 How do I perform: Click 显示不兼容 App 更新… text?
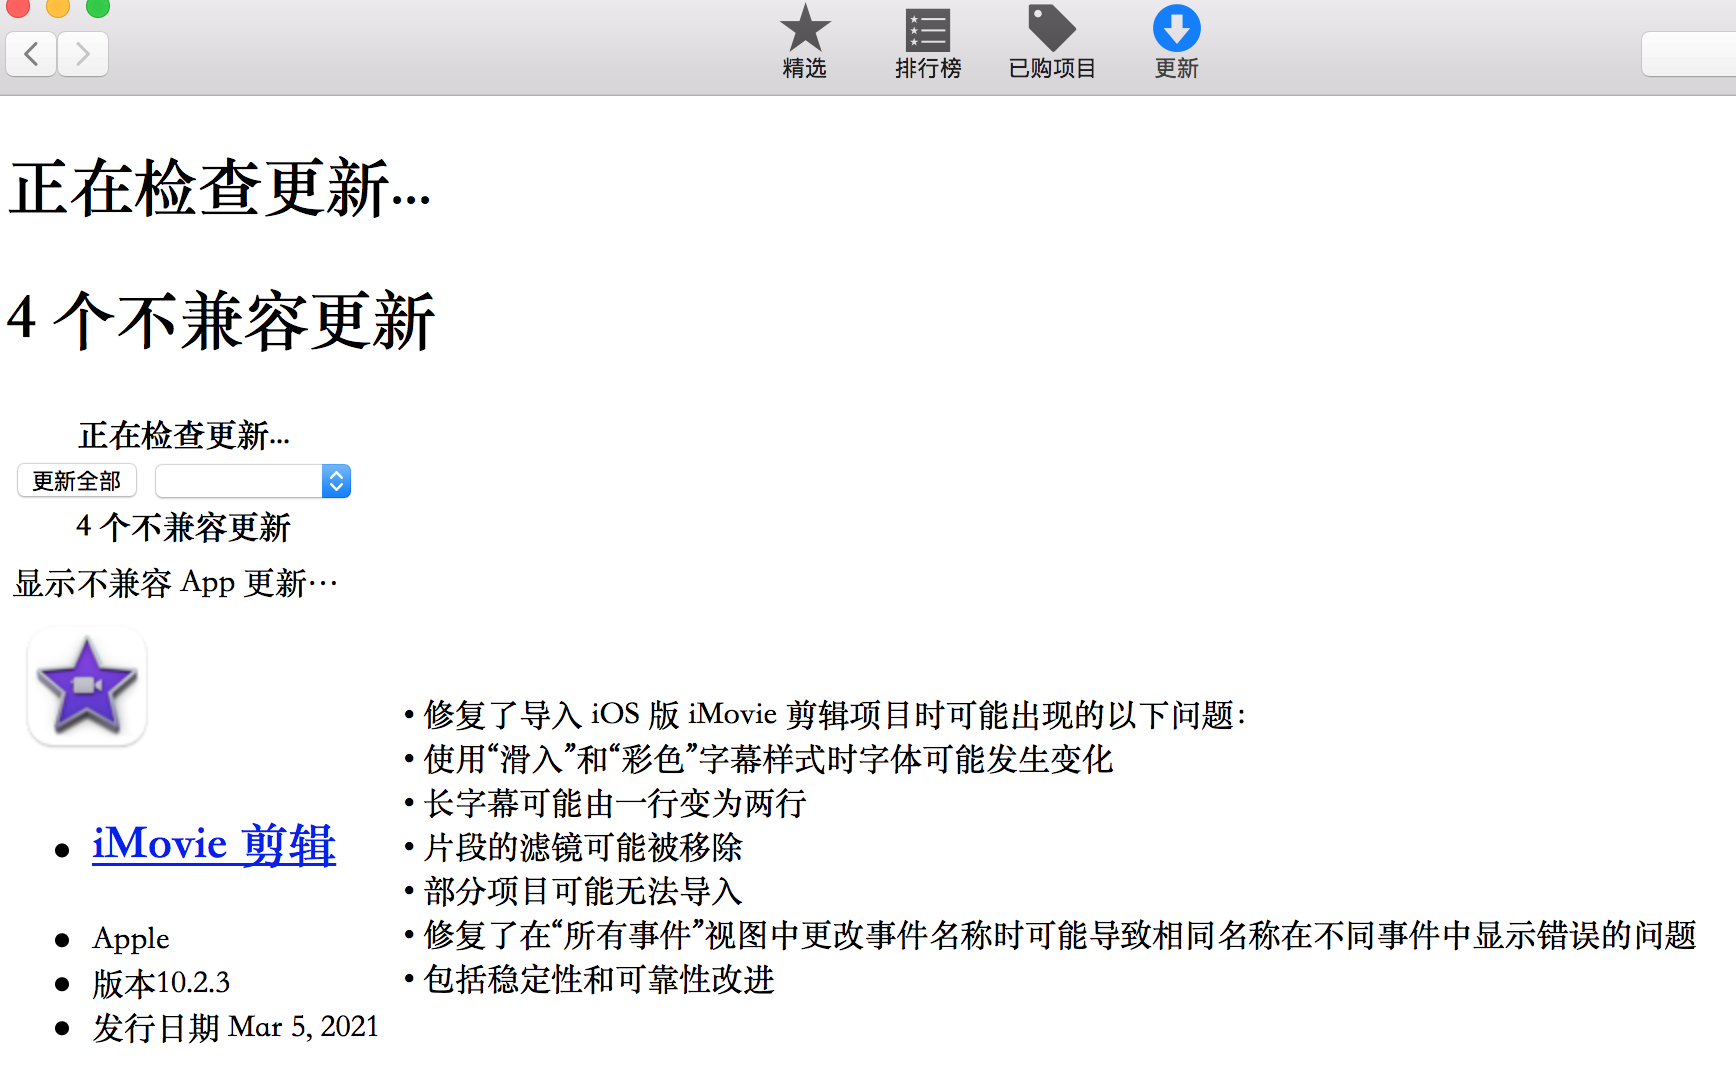pyautogui.click(x=176, y=582)
